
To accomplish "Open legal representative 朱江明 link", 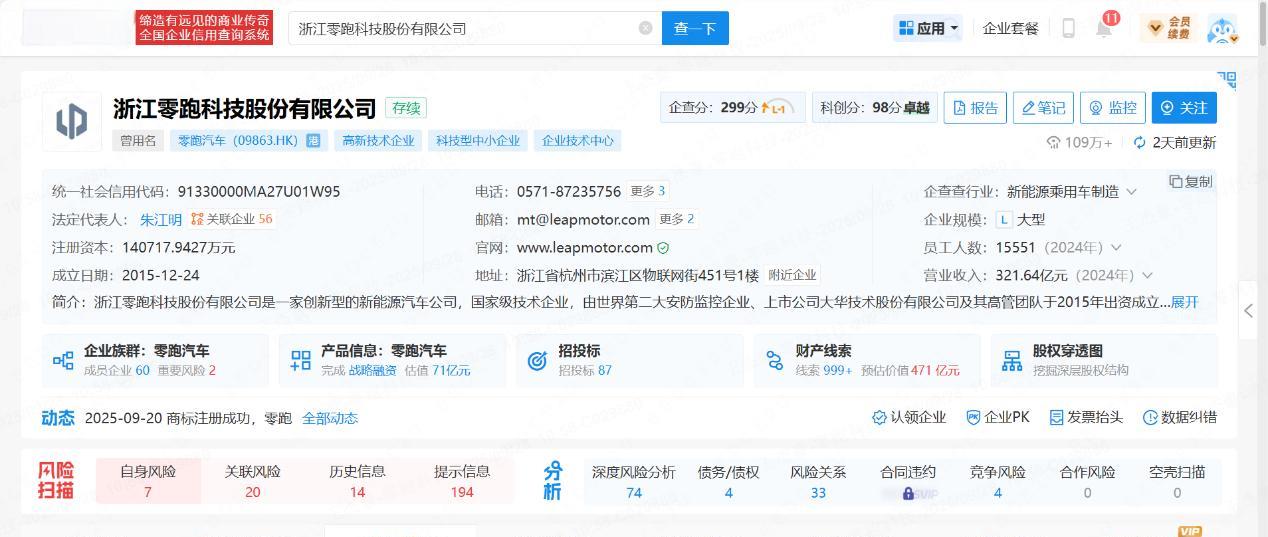I will (161, 219).
